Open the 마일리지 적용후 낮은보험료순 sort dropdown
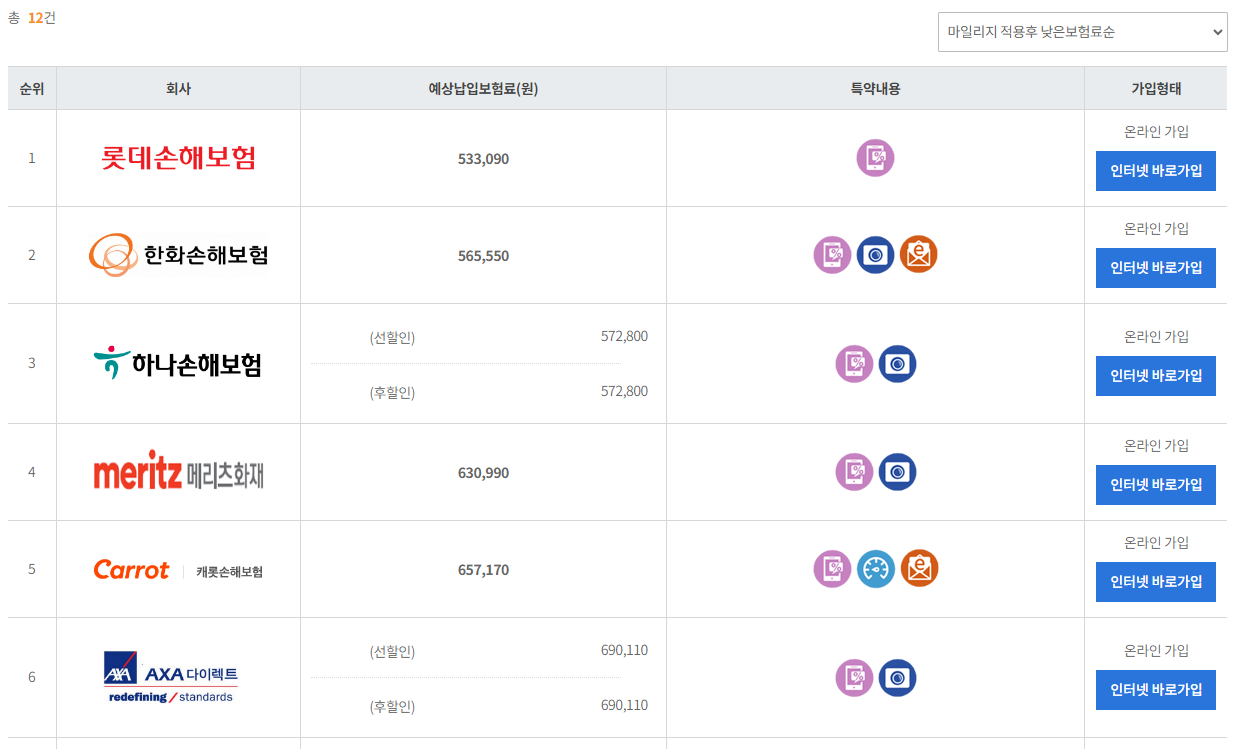This screenshot has width=1244, height=749. 1082,32
